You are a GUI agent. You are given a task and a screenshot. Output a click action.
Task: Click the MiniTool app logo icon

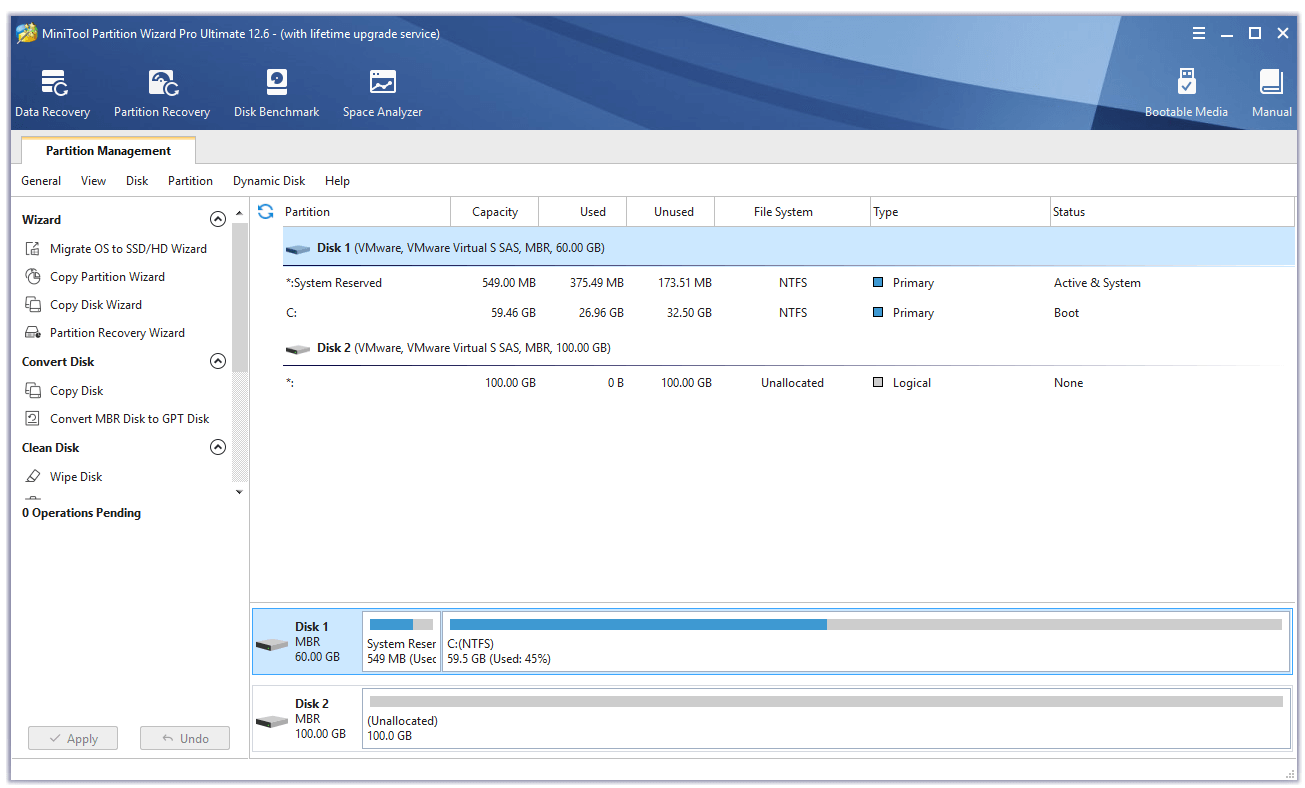pyautogui.click(x=26, y=34)
